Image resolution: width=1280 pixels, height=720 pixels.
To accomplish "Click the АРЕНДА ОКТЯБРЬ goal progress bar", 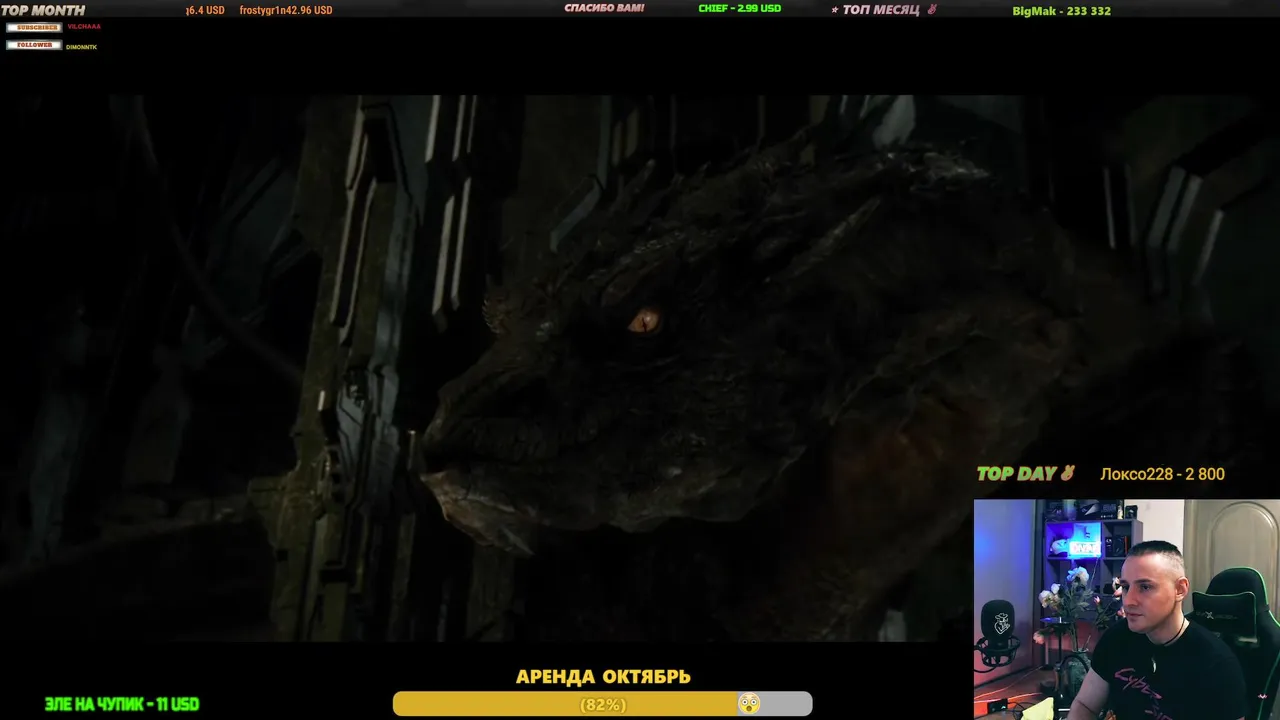I will [602, 704].
